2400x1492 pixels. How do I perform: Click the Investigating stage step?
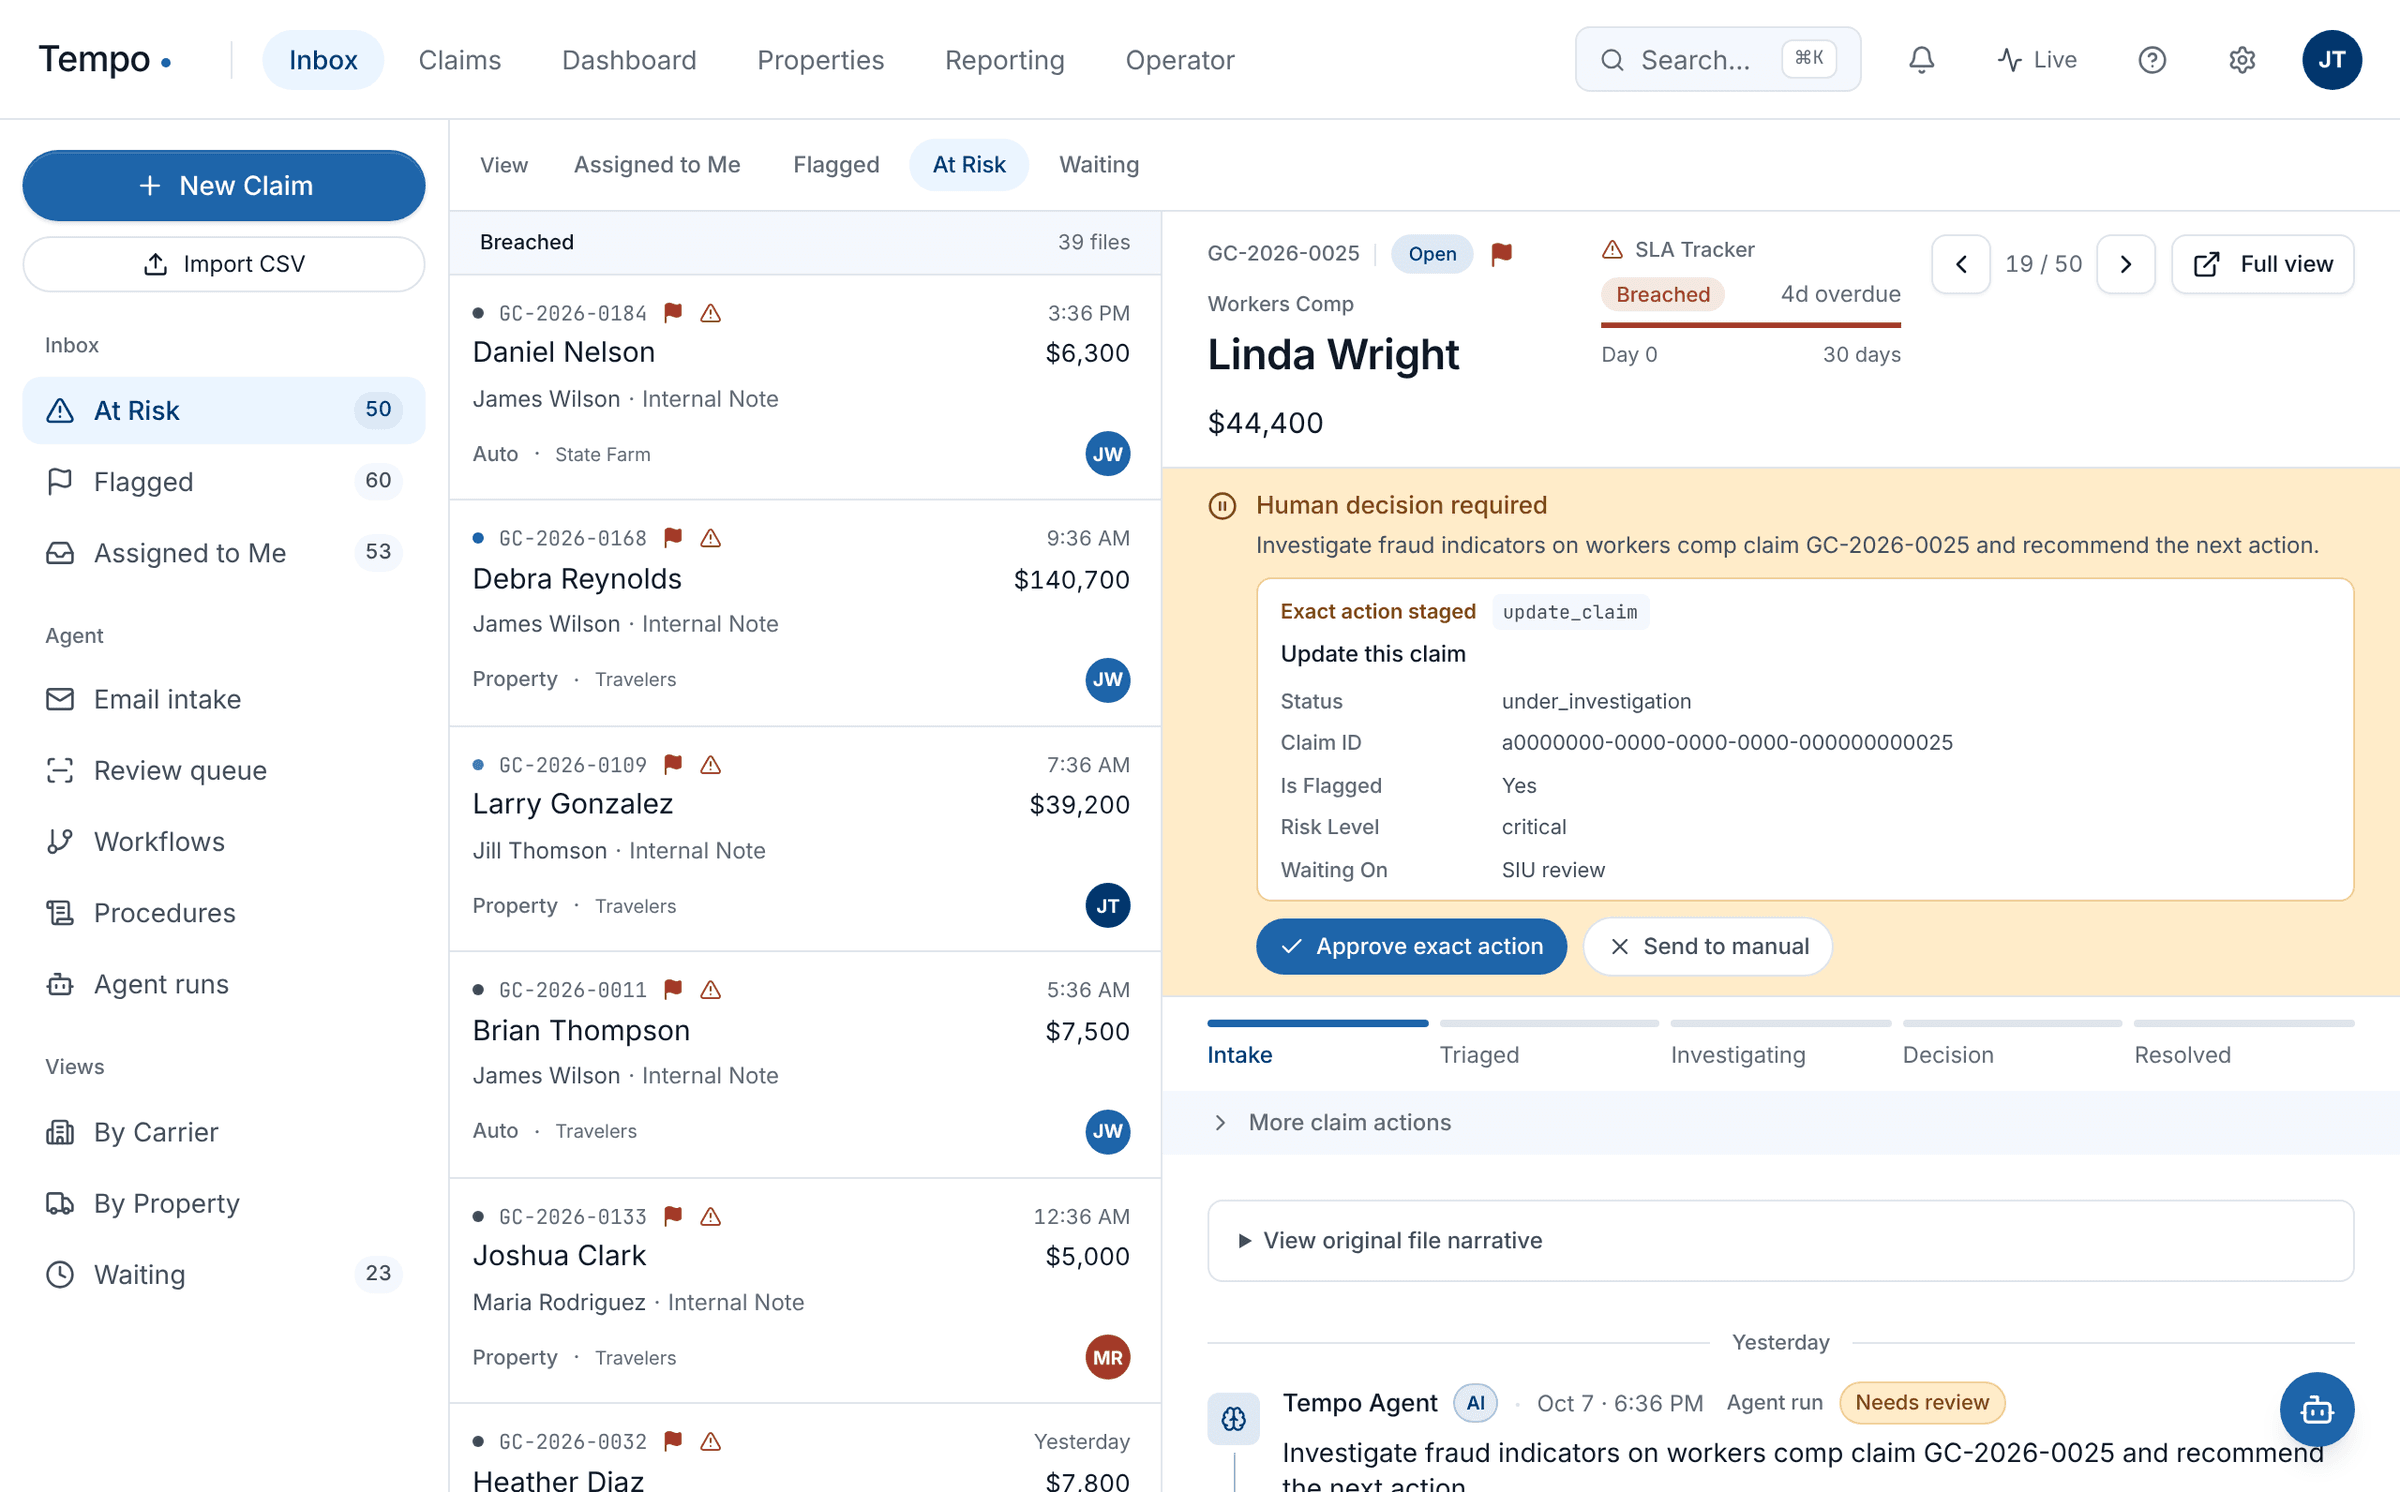point(1780,1044)
